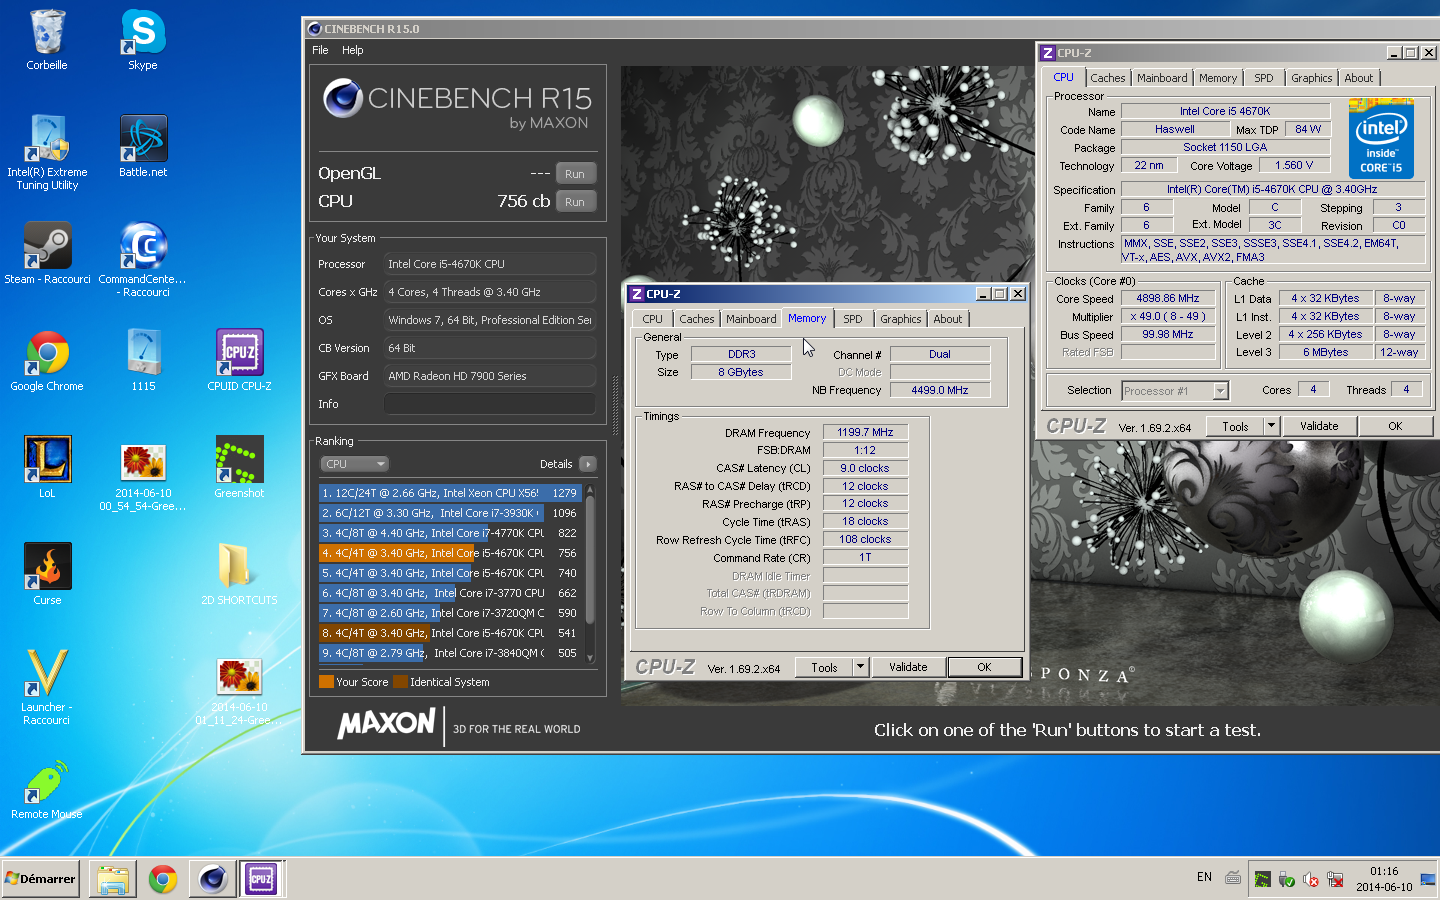Image resolution: width=1440 pixels, height=900 pixels.
Task: Open Graphics tab in right CPU-Z window
Action: pyautogui.click(x=1312, y=78)
